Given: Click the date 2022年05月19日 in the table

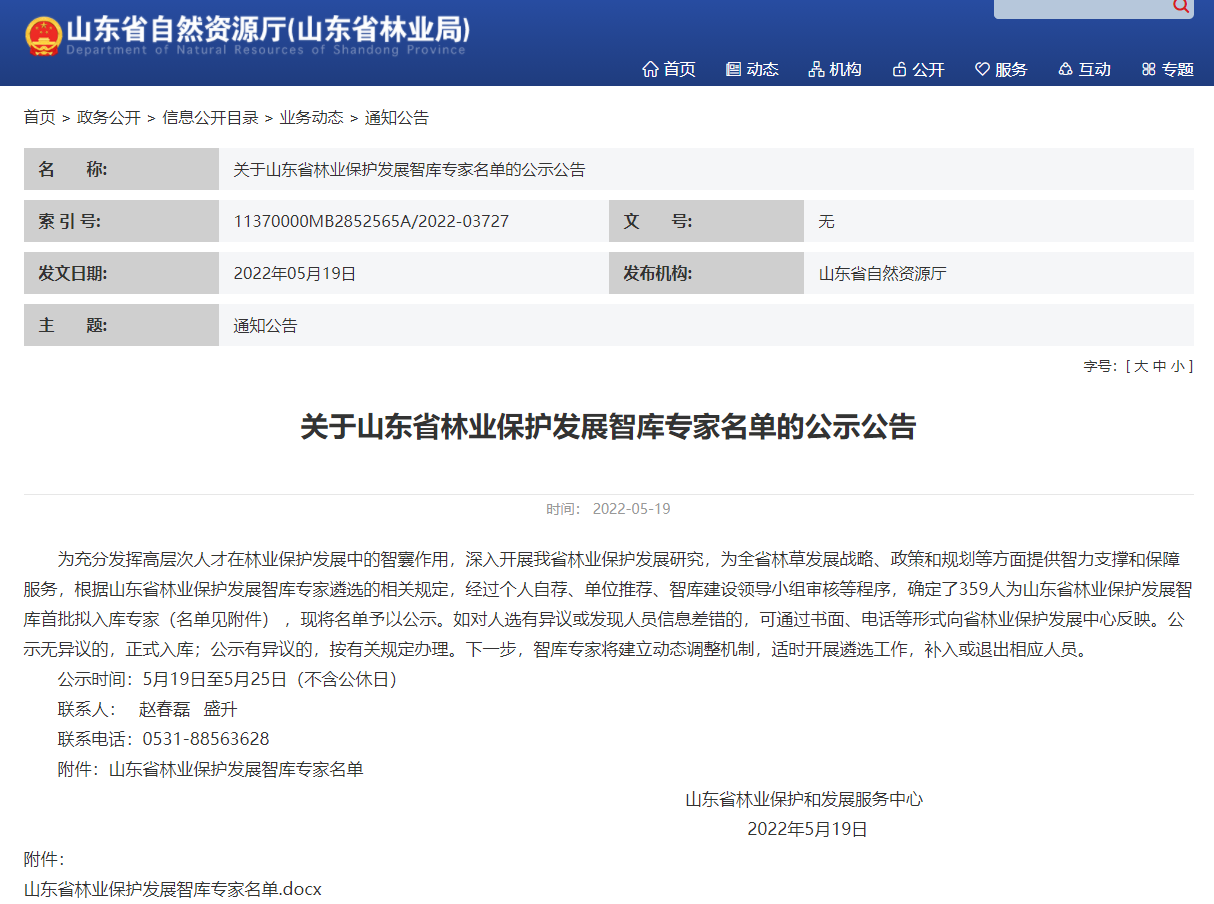Looking at the screenshot, I should (295, 273).
